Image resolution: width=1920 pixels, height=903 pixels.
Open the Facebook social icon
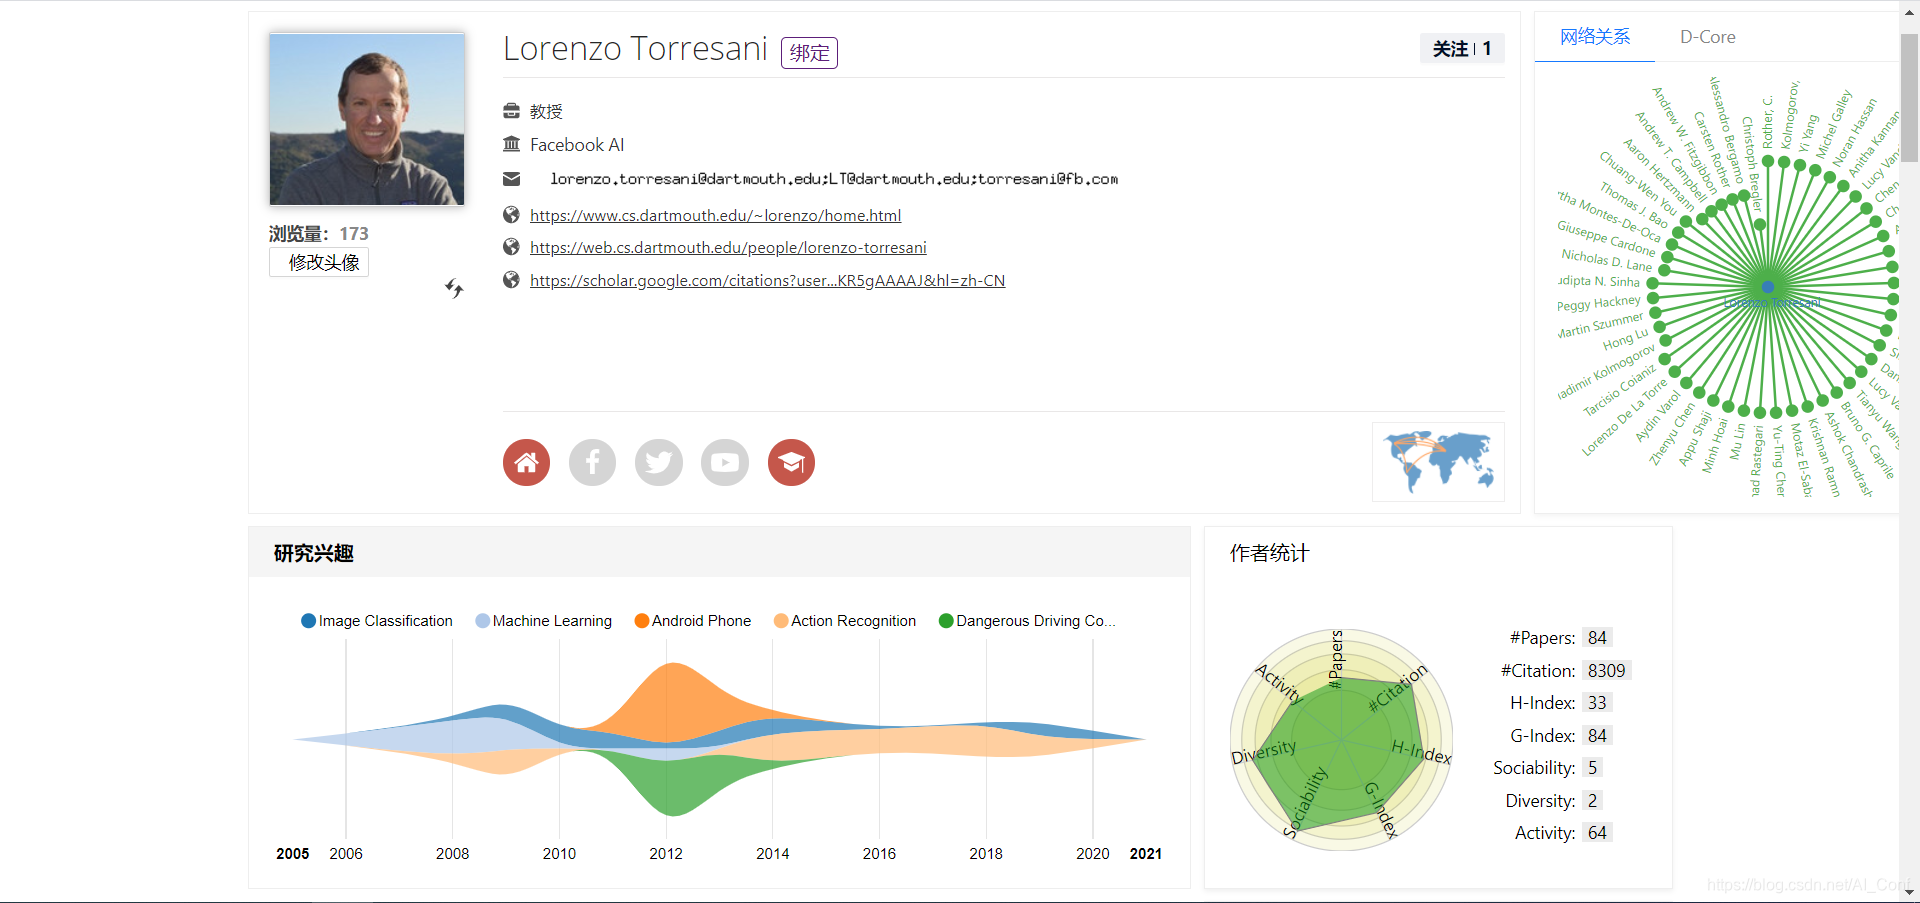click(x=592, y=463)
